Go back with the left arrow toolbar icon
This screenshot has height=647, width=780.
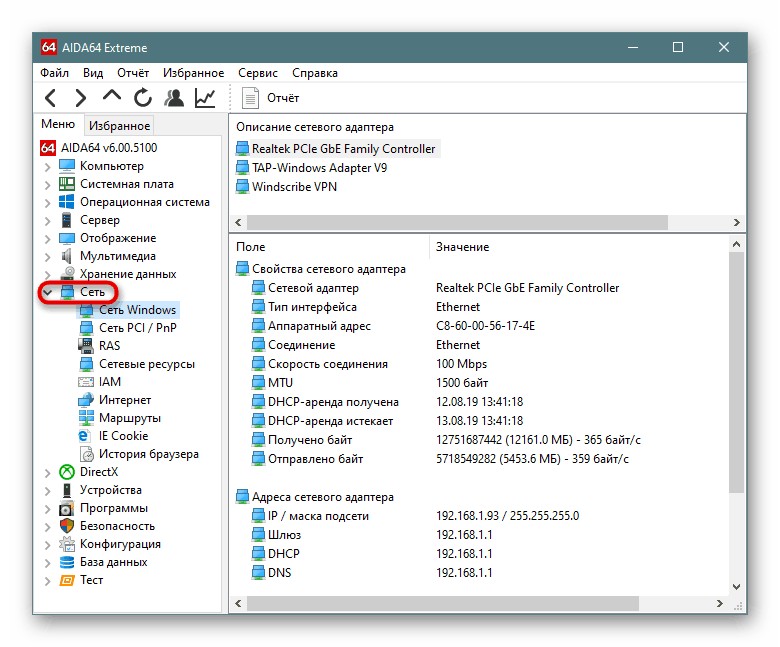[x=50, y=98]
